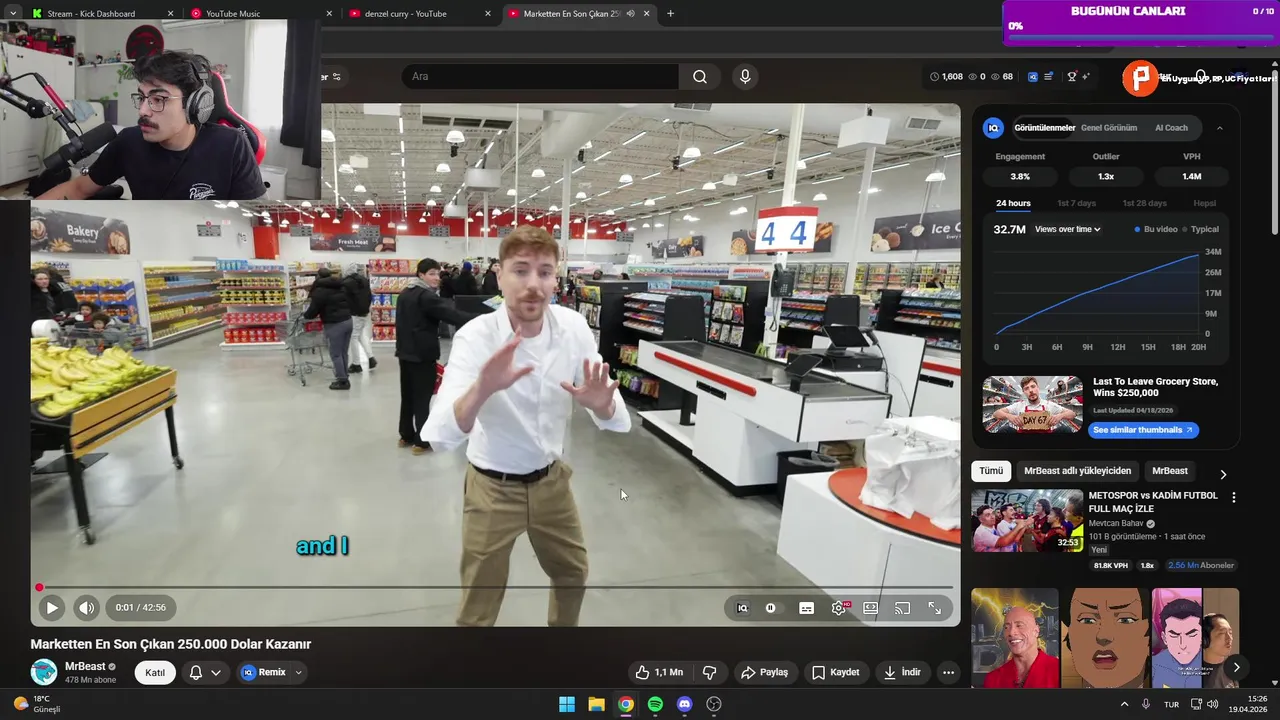Select the Tümü filter chip
Screen dimensions: 1280x720
(x=991, y=471)
